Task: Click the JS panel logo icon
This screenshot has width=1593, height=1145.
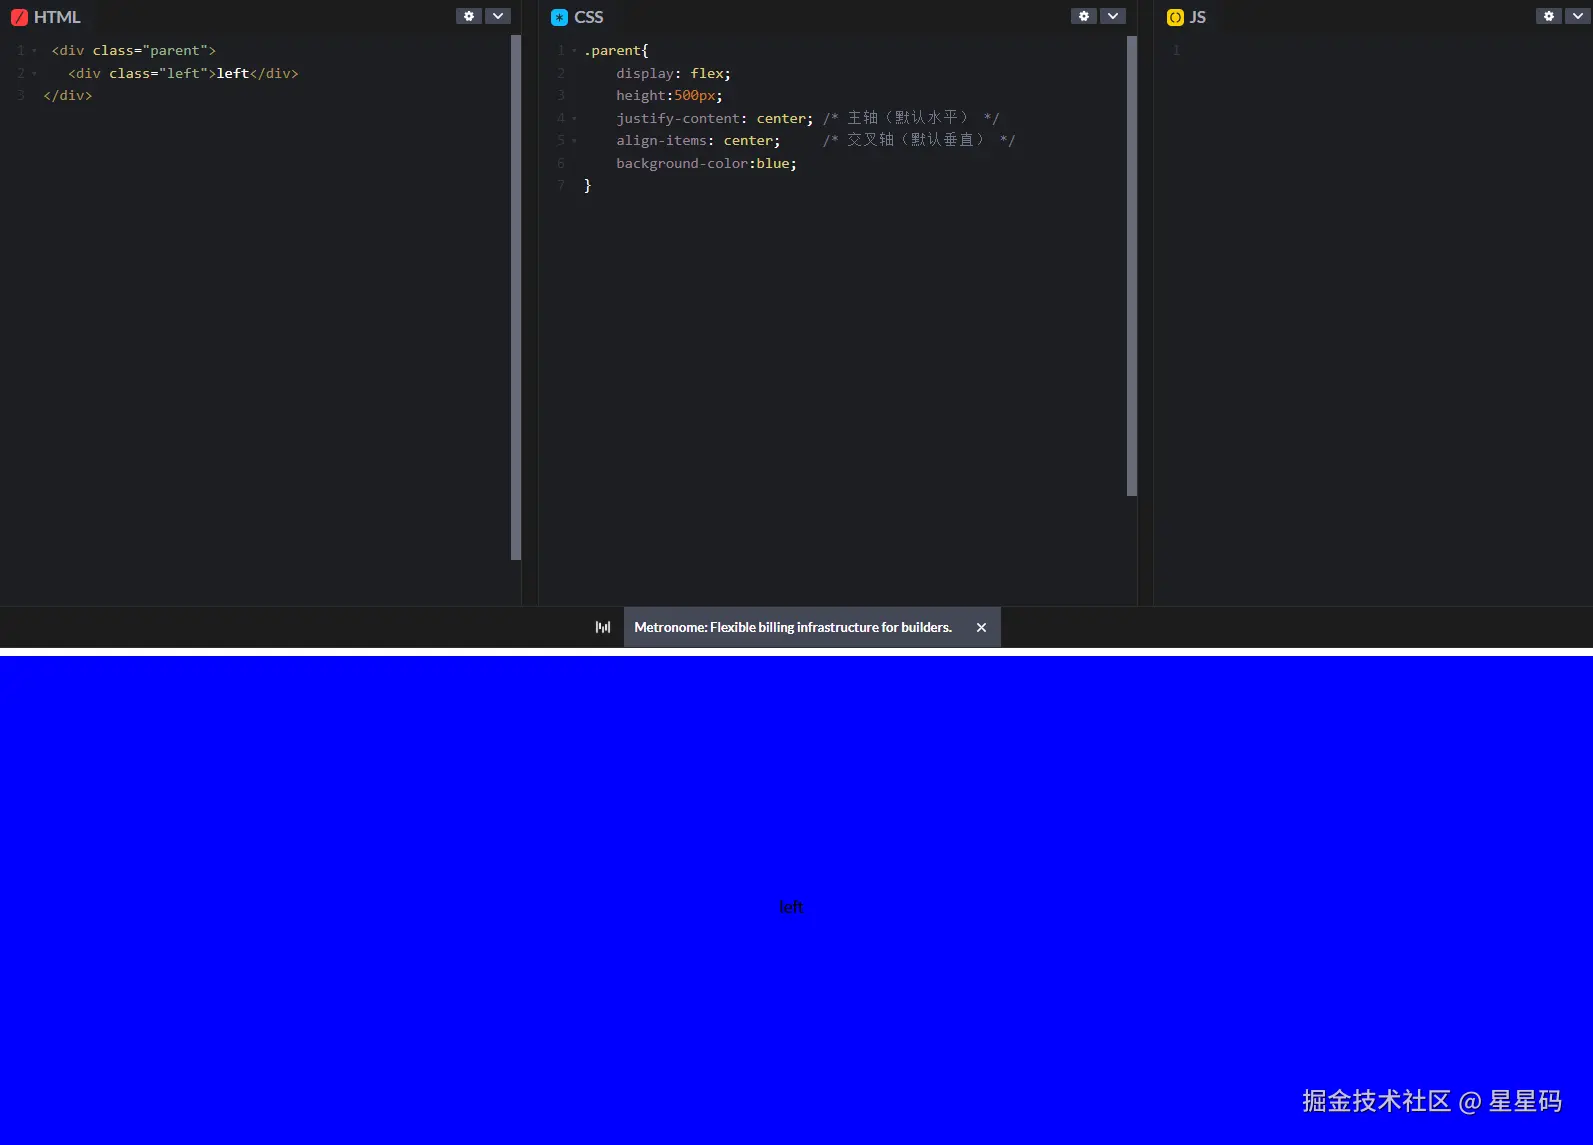Action: [x=1175, y=17]
